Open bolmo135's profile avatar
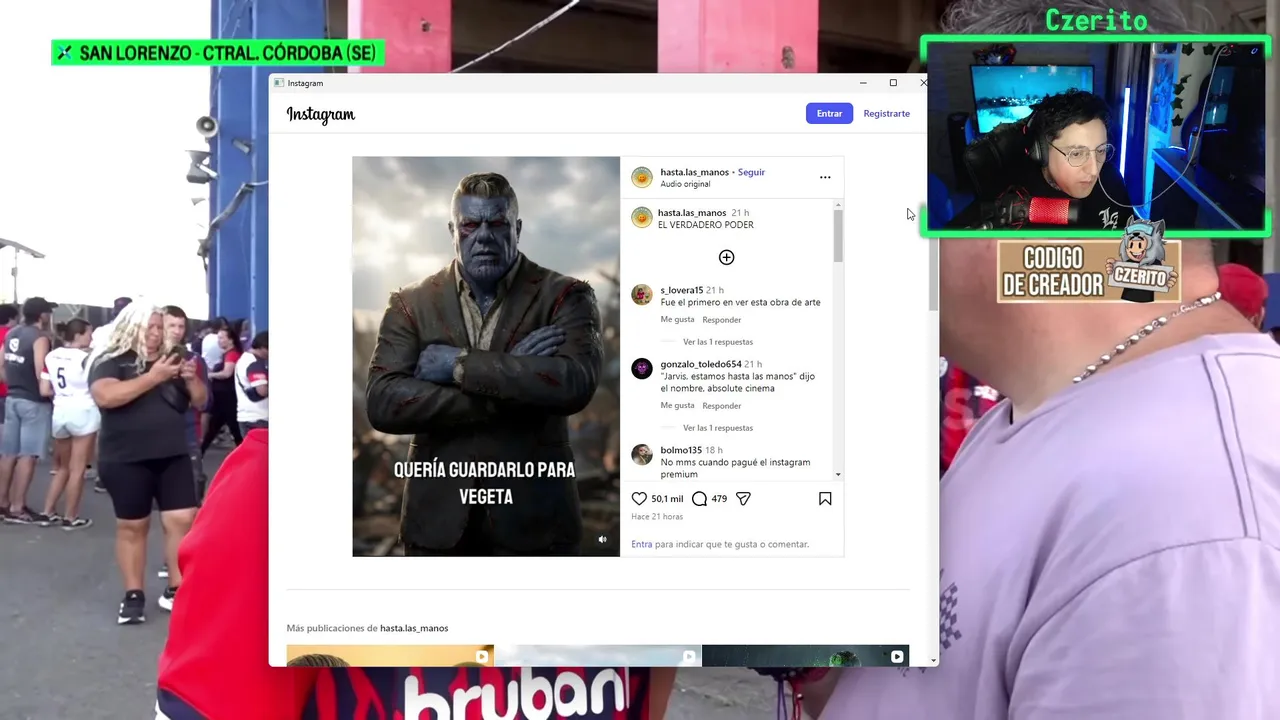This screenshot has height=720, width=1280. point(642,455)
